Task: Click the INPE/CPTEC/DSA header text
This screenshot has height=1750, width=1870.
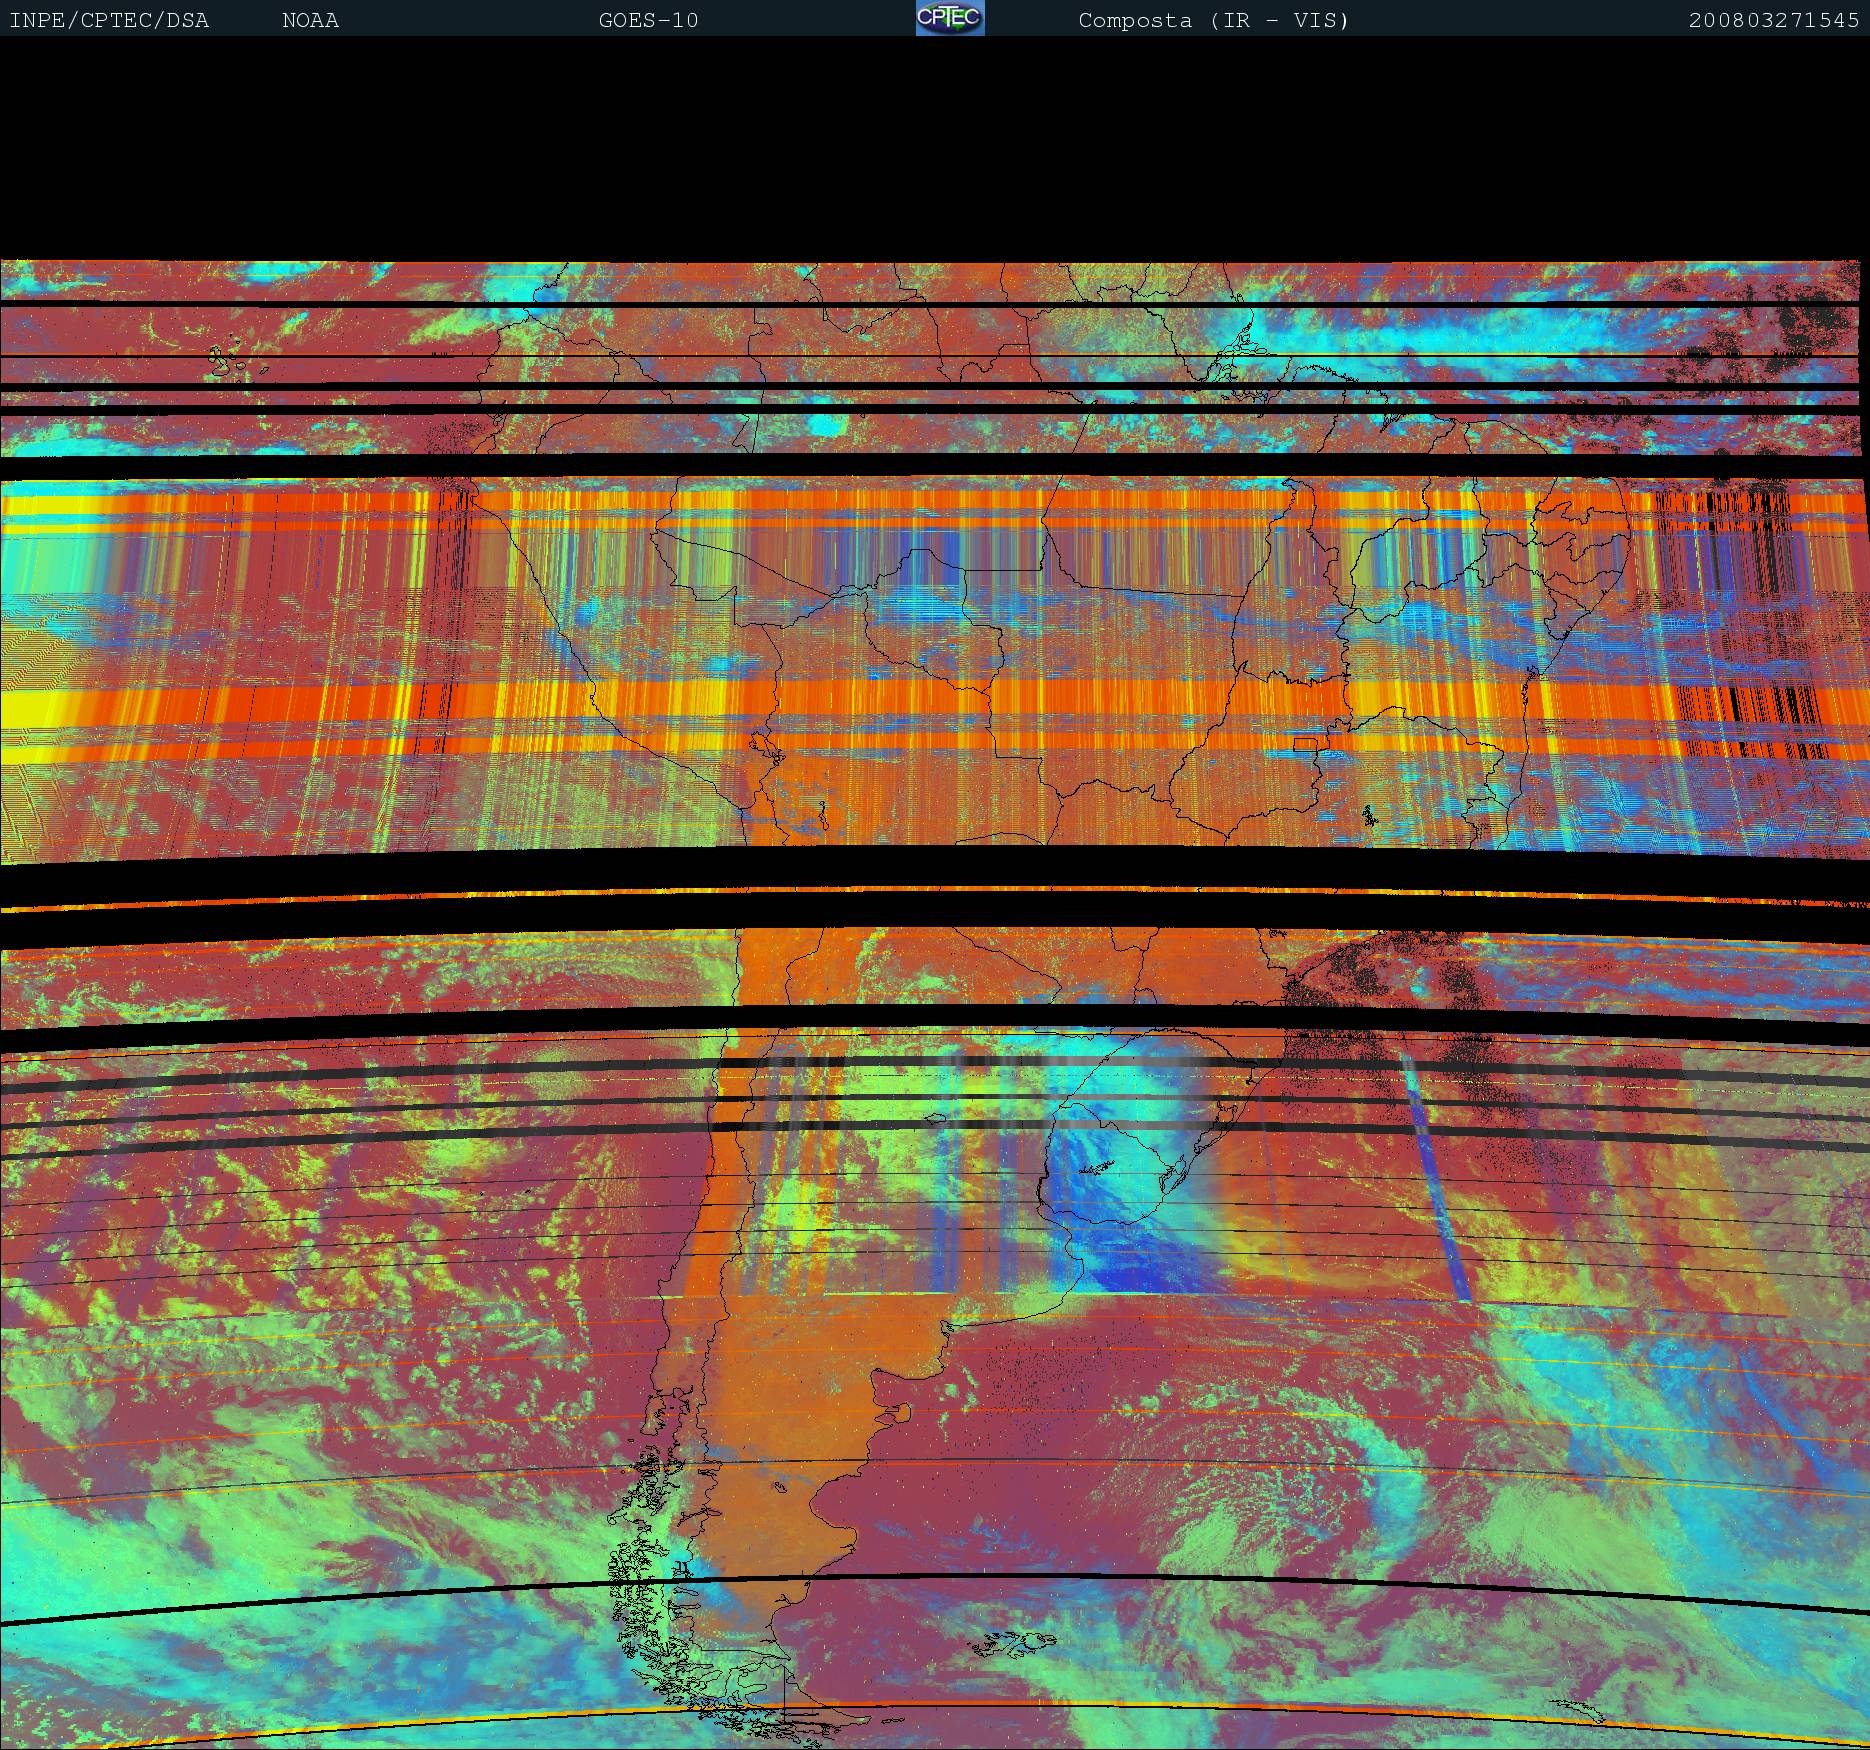Action: tap(109, 21)
